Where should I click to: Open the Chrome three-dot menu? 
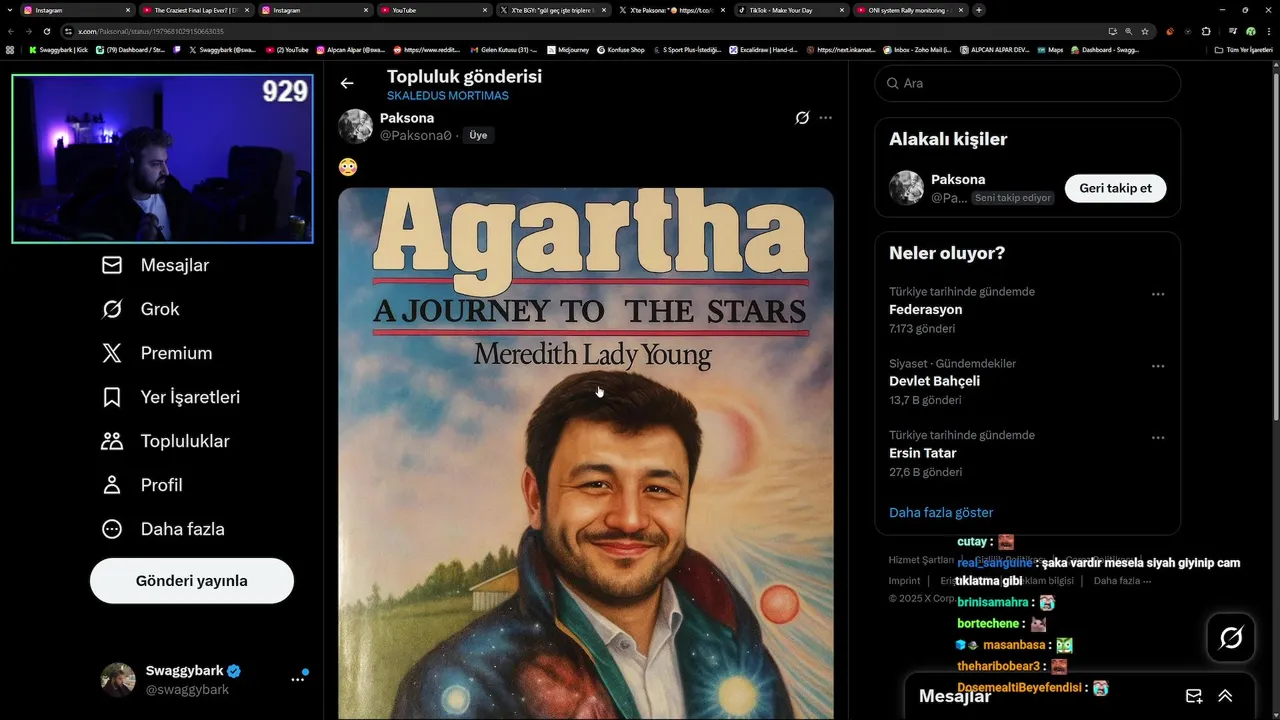[x=1268, y=31]
